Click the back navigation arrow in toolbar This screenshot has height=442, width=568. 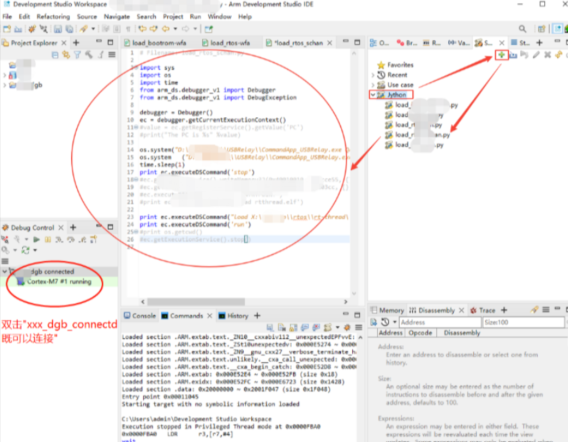pos(166,29)
